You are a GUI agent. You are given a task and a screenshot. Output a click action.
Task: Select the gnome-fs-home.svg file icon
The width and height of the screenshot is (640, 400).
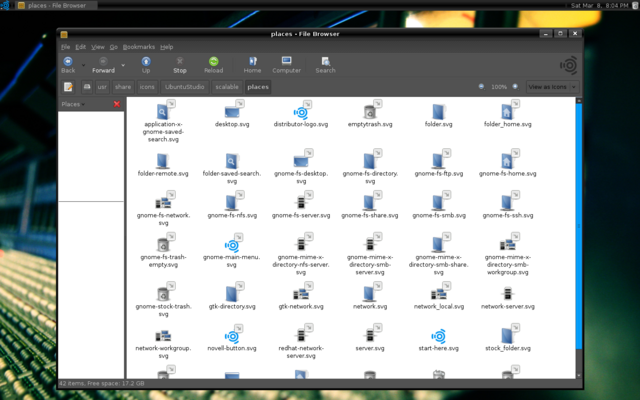507,160
